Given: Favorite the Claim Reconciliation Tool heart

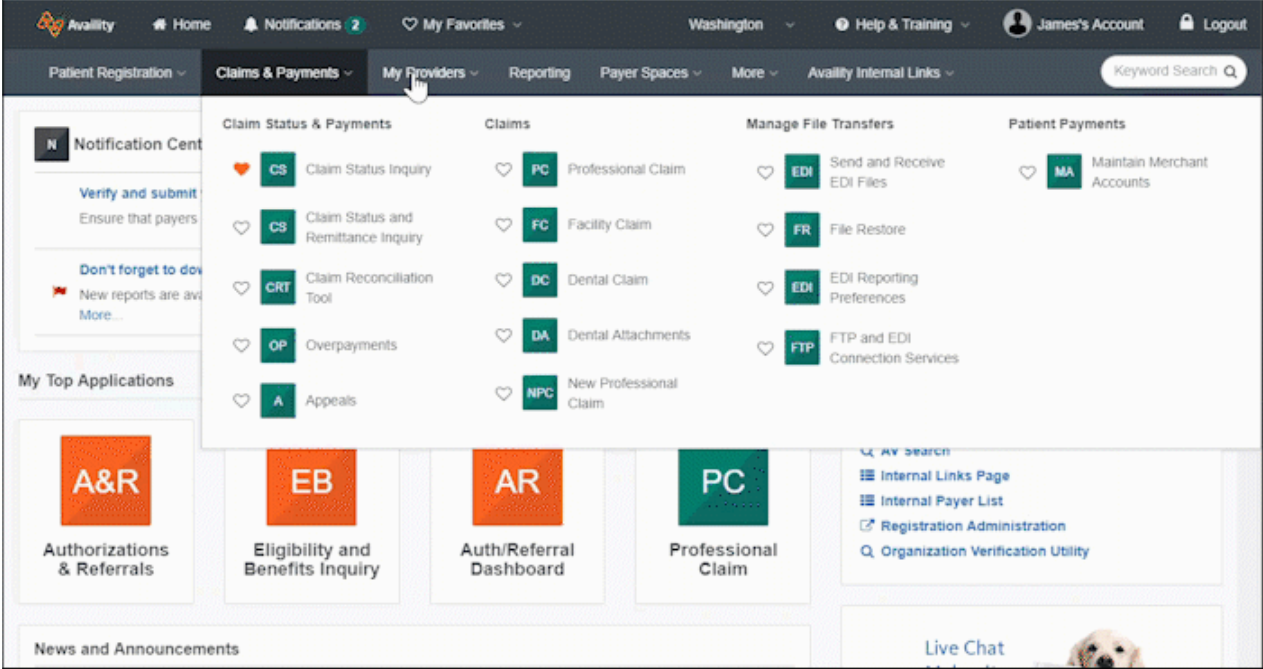Looking at the screenshot, I should click(241, 288).
